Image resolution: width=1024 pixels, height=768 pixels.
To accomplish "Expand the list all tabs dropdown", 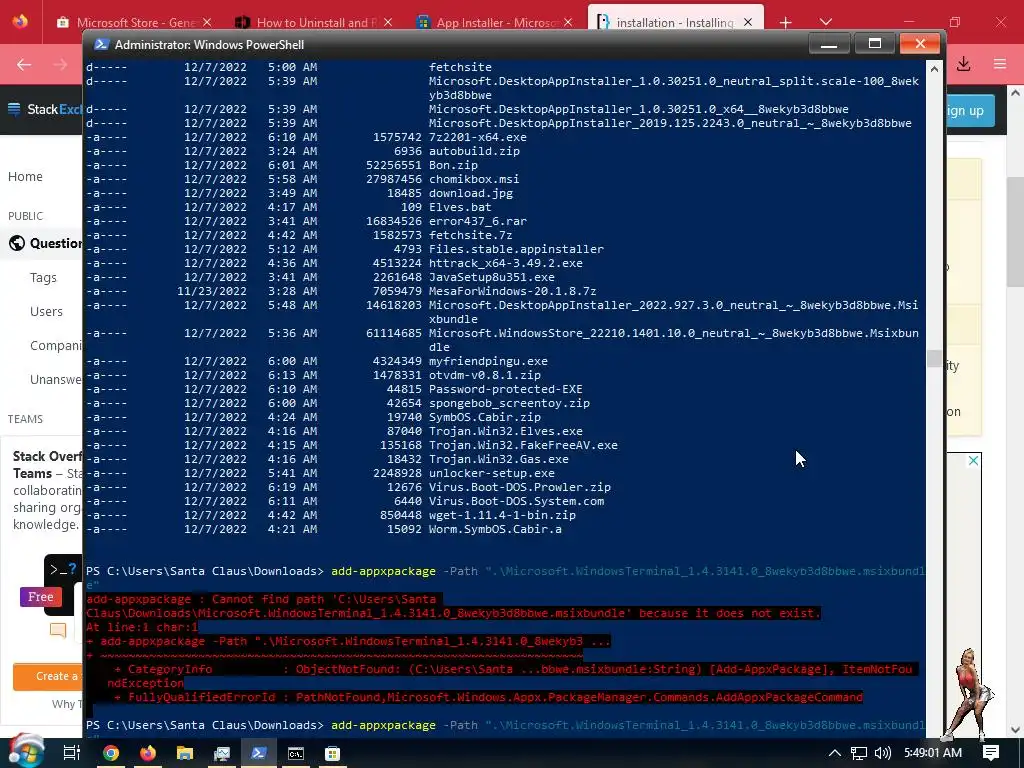I will coord(825,22).
